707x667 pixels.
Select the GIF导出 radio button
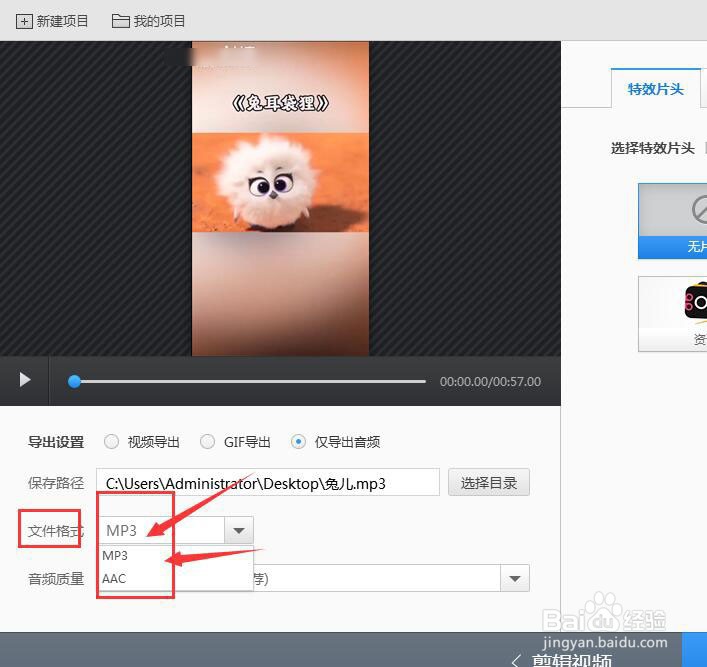click(207, 442)
